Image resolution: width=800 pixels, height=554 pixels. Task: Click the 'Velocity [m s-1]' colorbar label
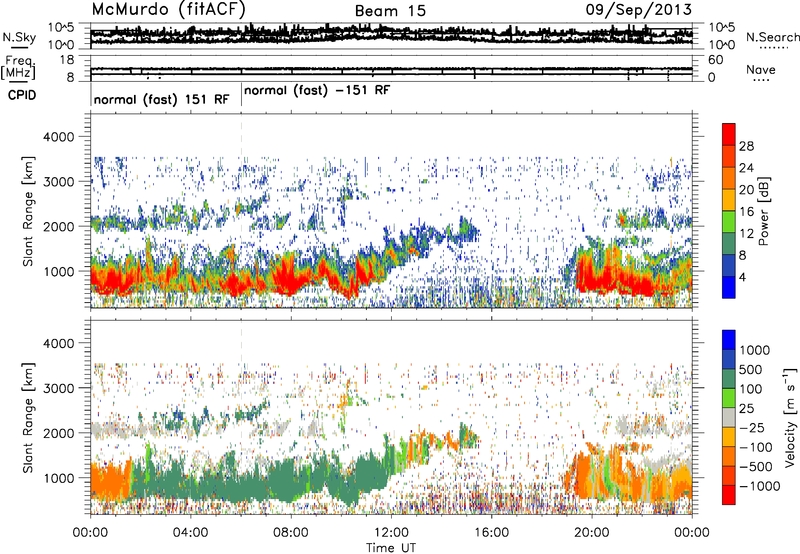[x=790, y=417]
